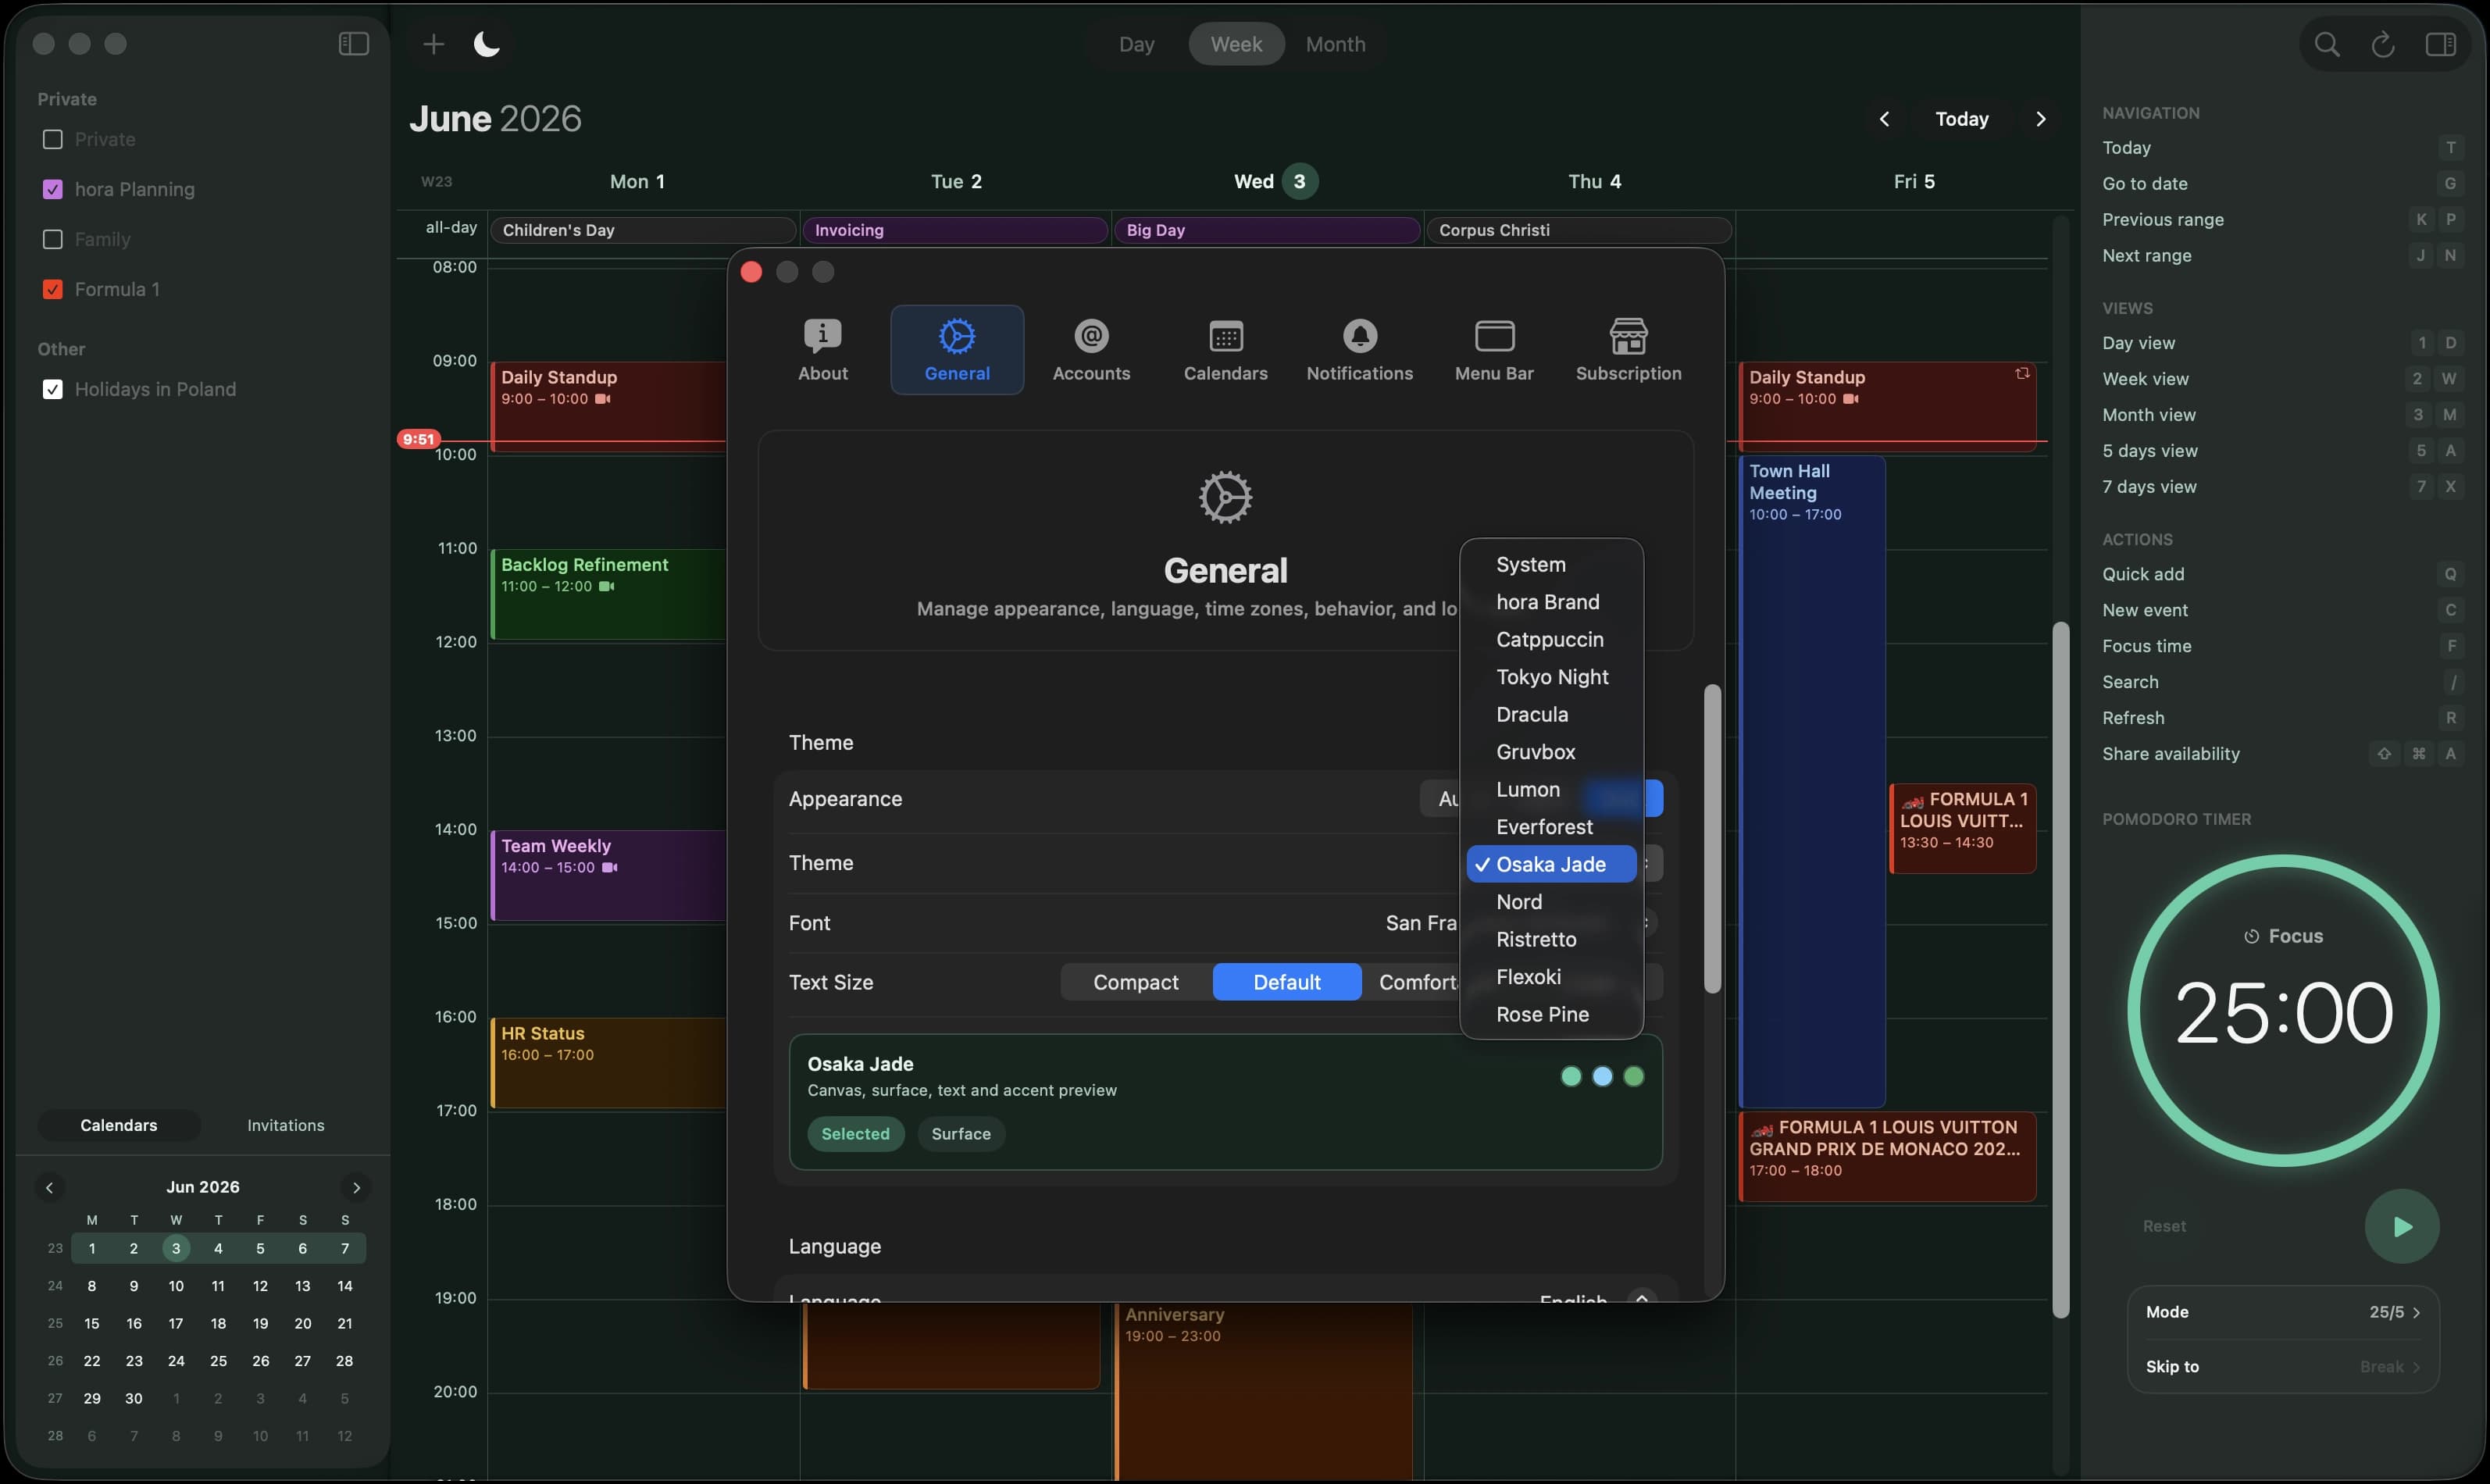
Task: Open the Invitations tab in sidebar
Action: 286,1126
